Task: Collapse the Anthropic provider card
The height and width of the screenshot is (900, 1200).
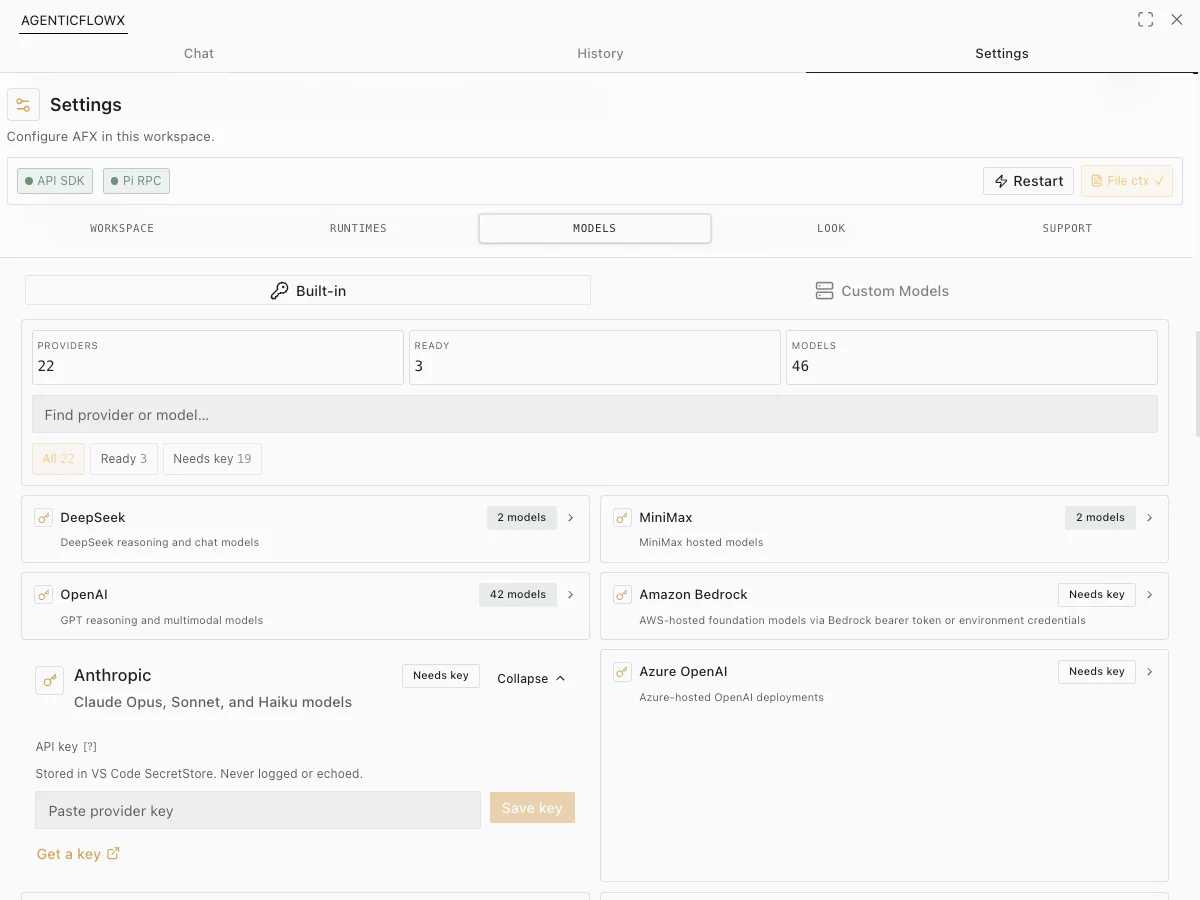Action: (531, 678)
